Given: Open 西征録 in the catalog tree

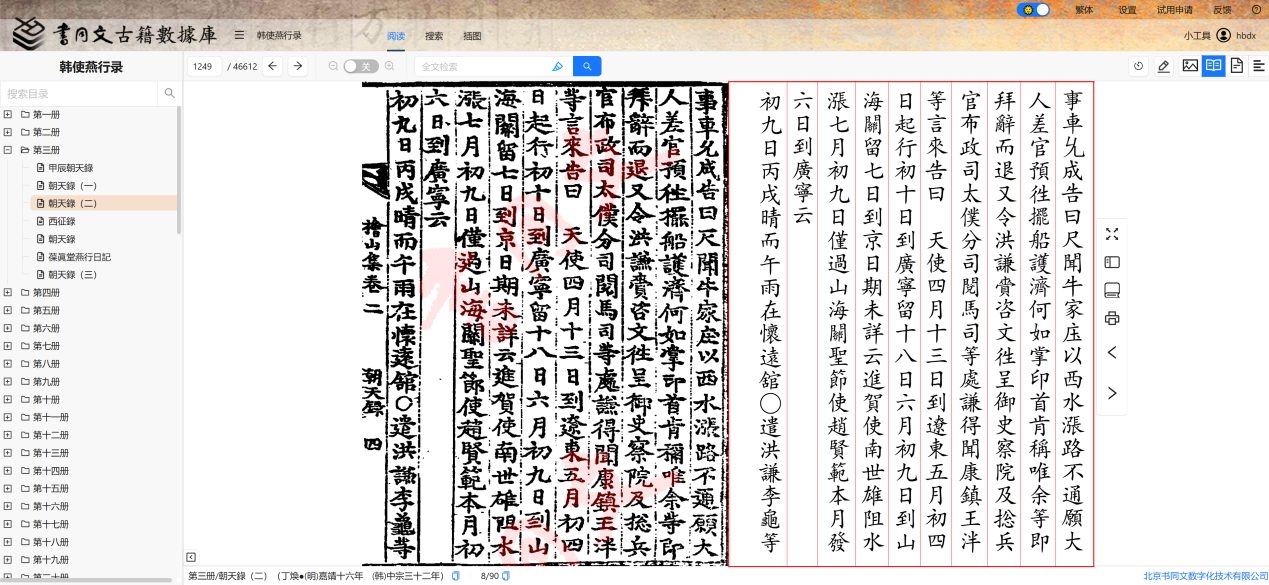Looking at the screenshot, I should [x=61, y=221].
